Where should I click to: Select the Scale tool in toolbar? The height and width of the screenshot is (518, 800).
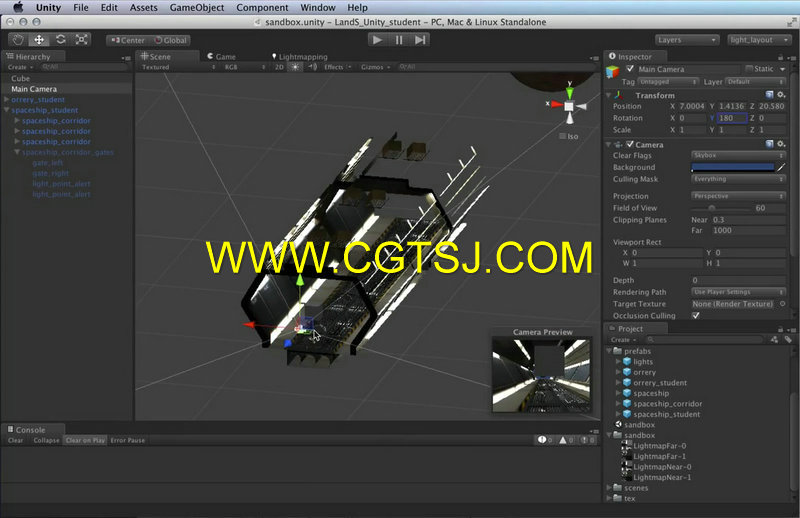tap(82, 40)
